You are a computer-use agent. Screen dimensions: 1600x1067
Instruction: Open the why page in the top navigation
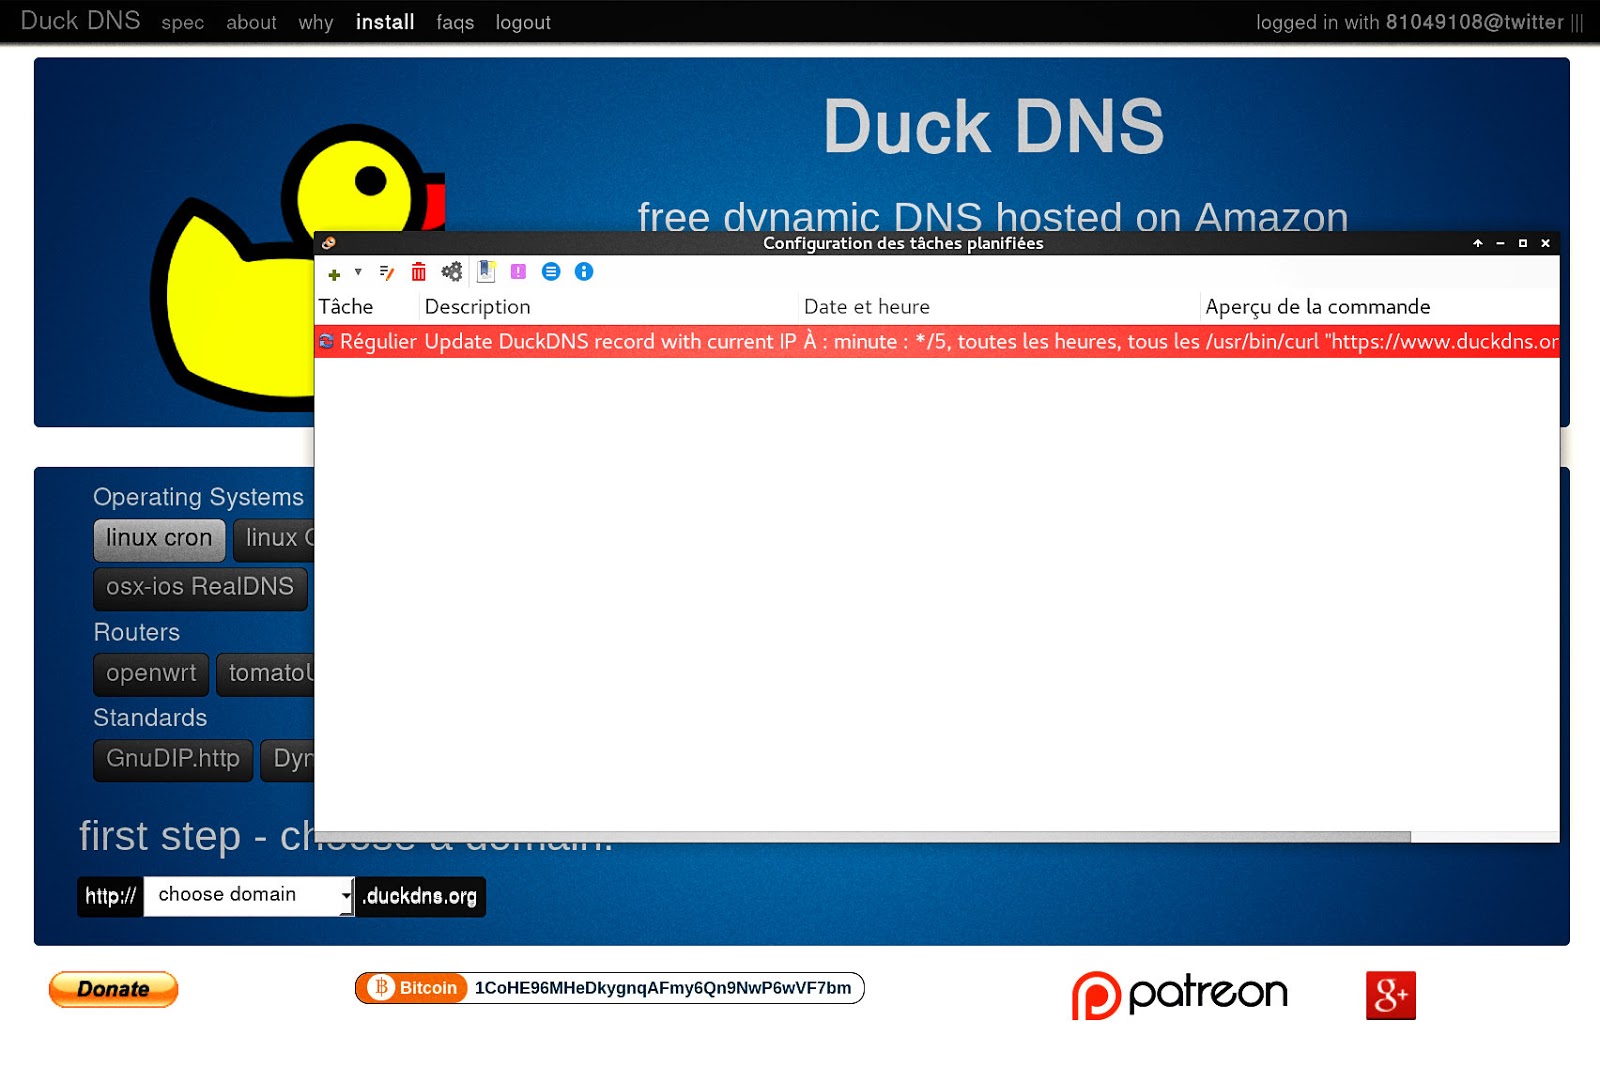click(316, 22)
